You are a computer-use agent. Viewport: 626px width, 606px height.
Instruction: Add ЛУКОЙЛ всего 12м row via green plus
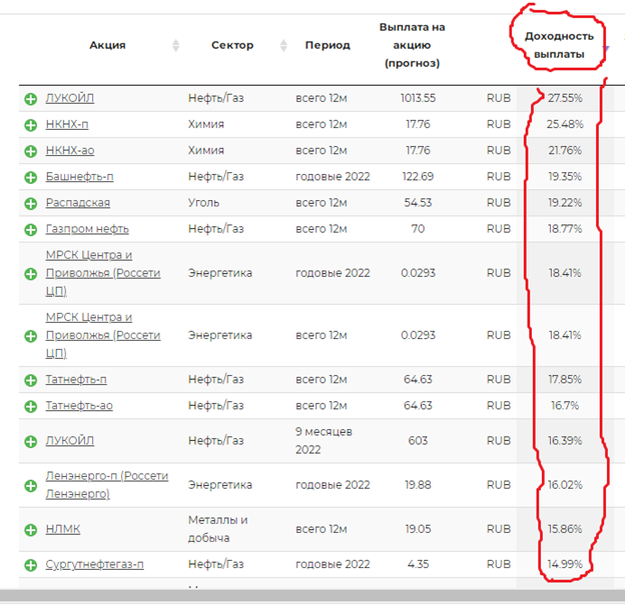pos(31,99)
